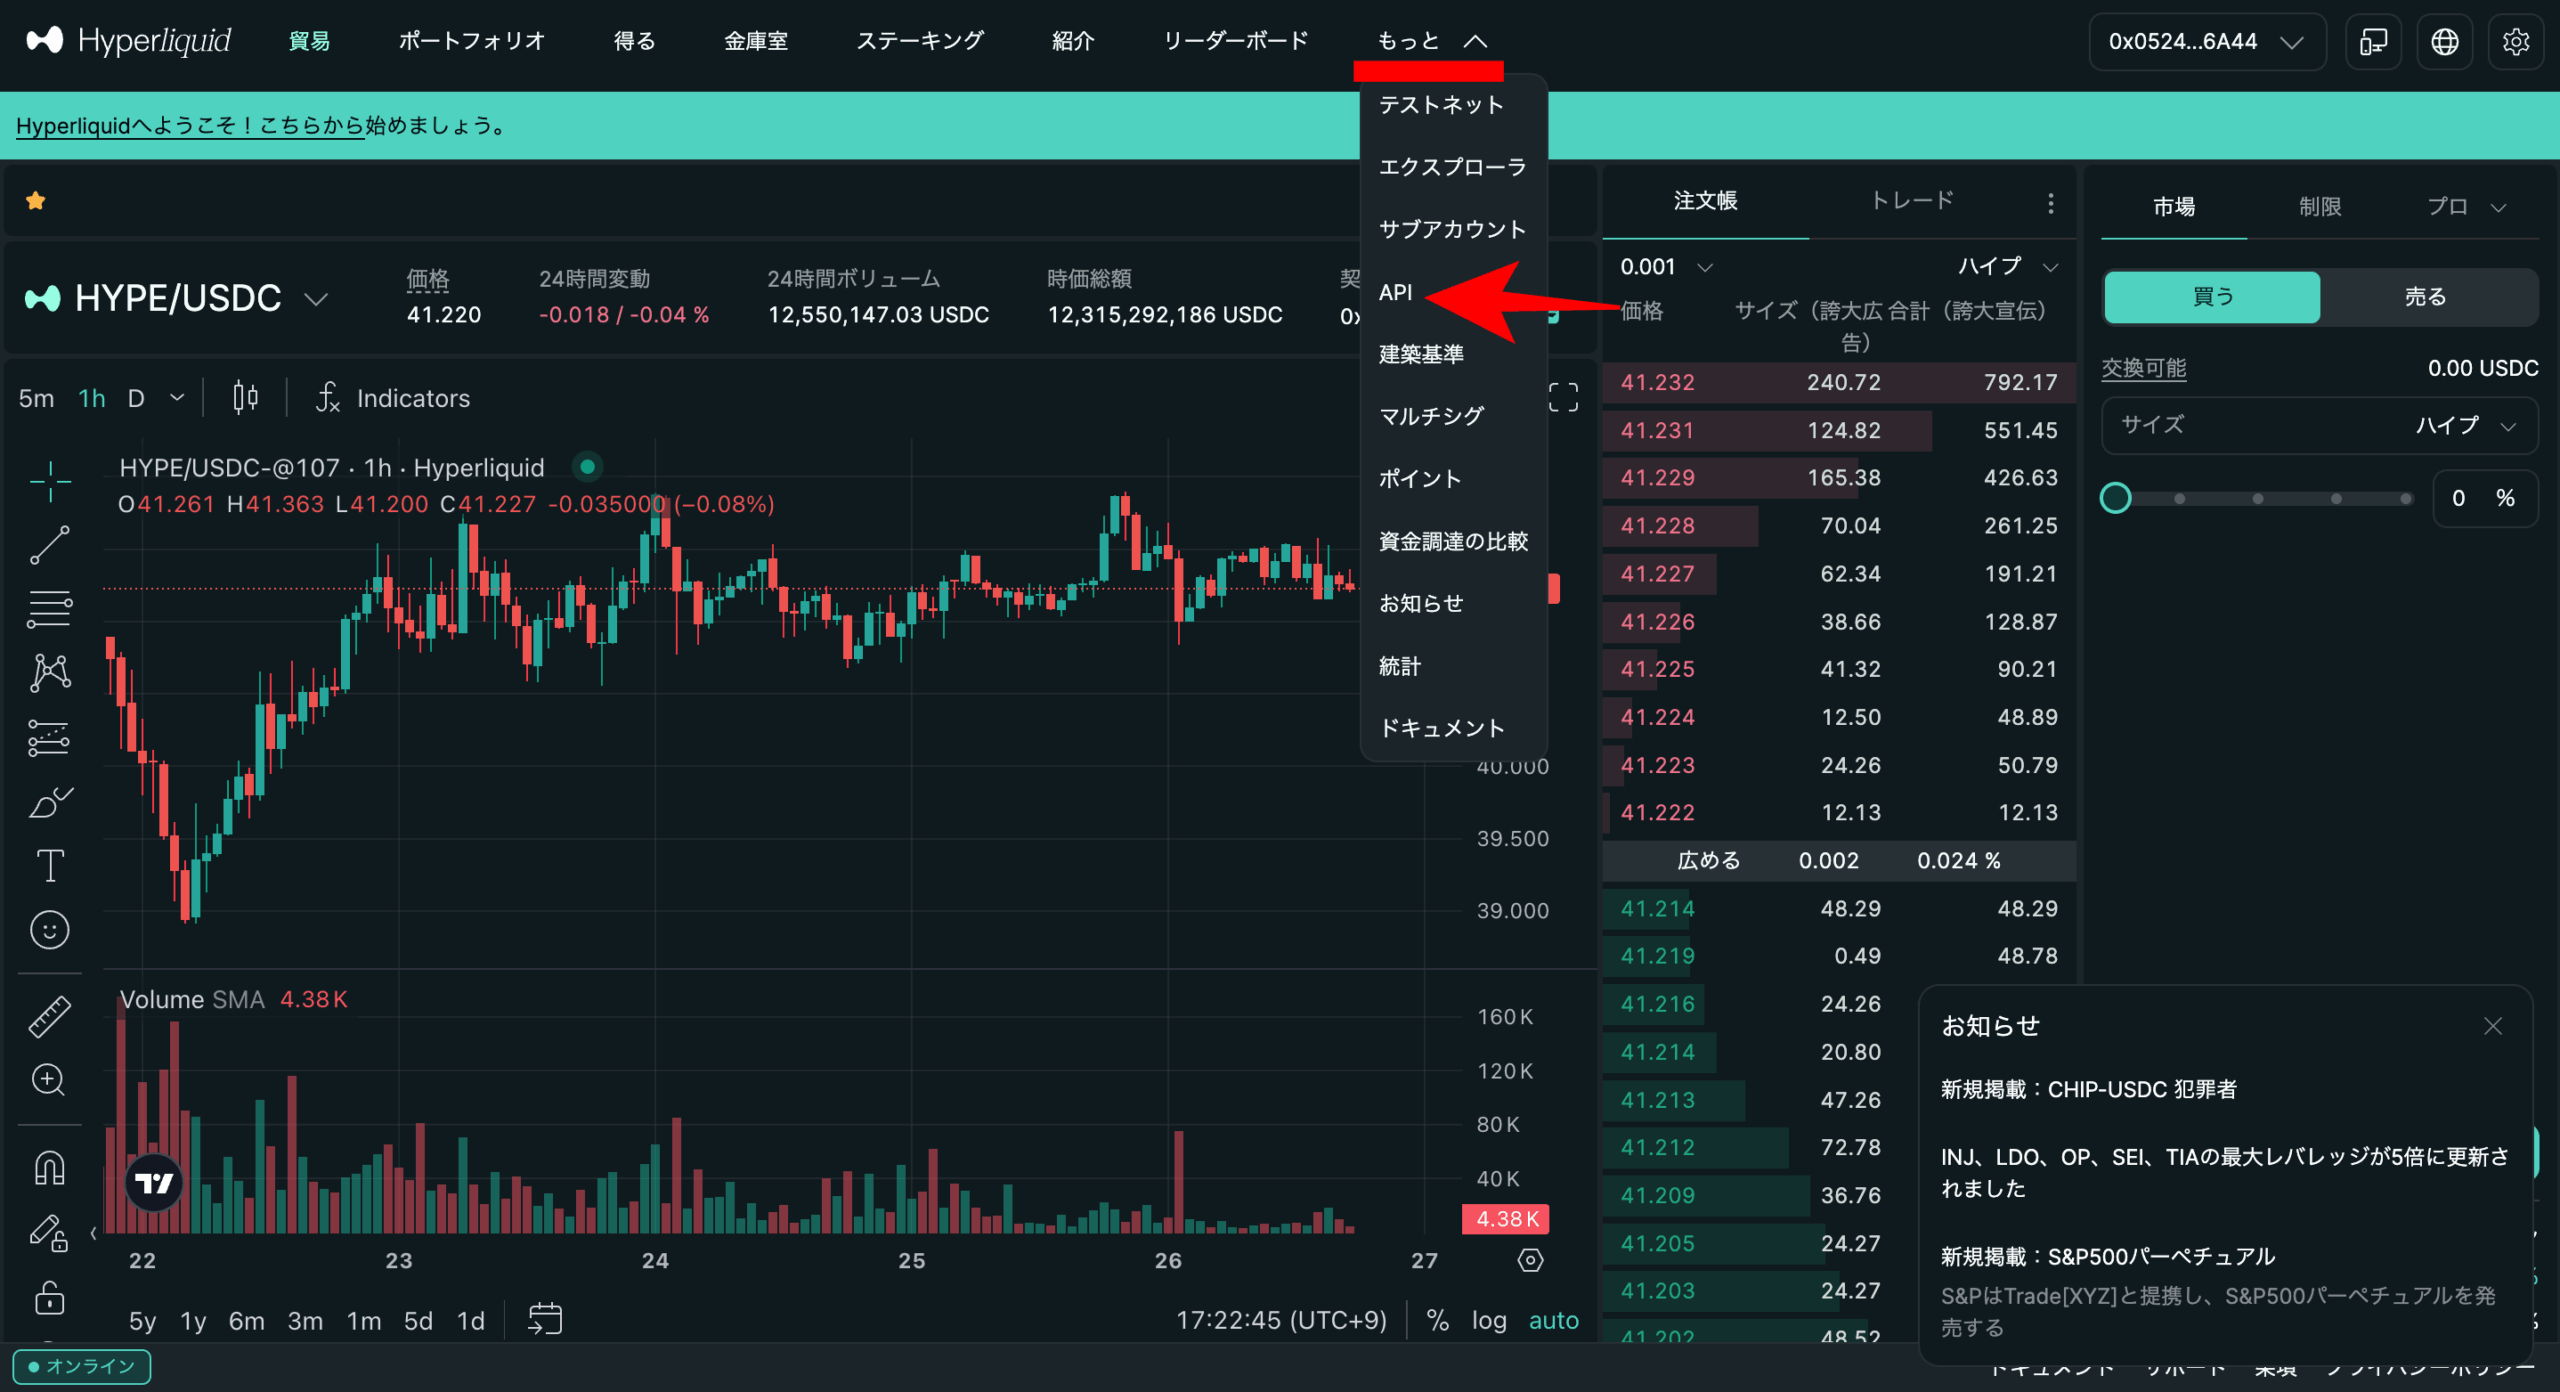Open the Indicators button
Viewport: 2560px width, 1392px height.
pyautogui.click(x=392, y=398)
